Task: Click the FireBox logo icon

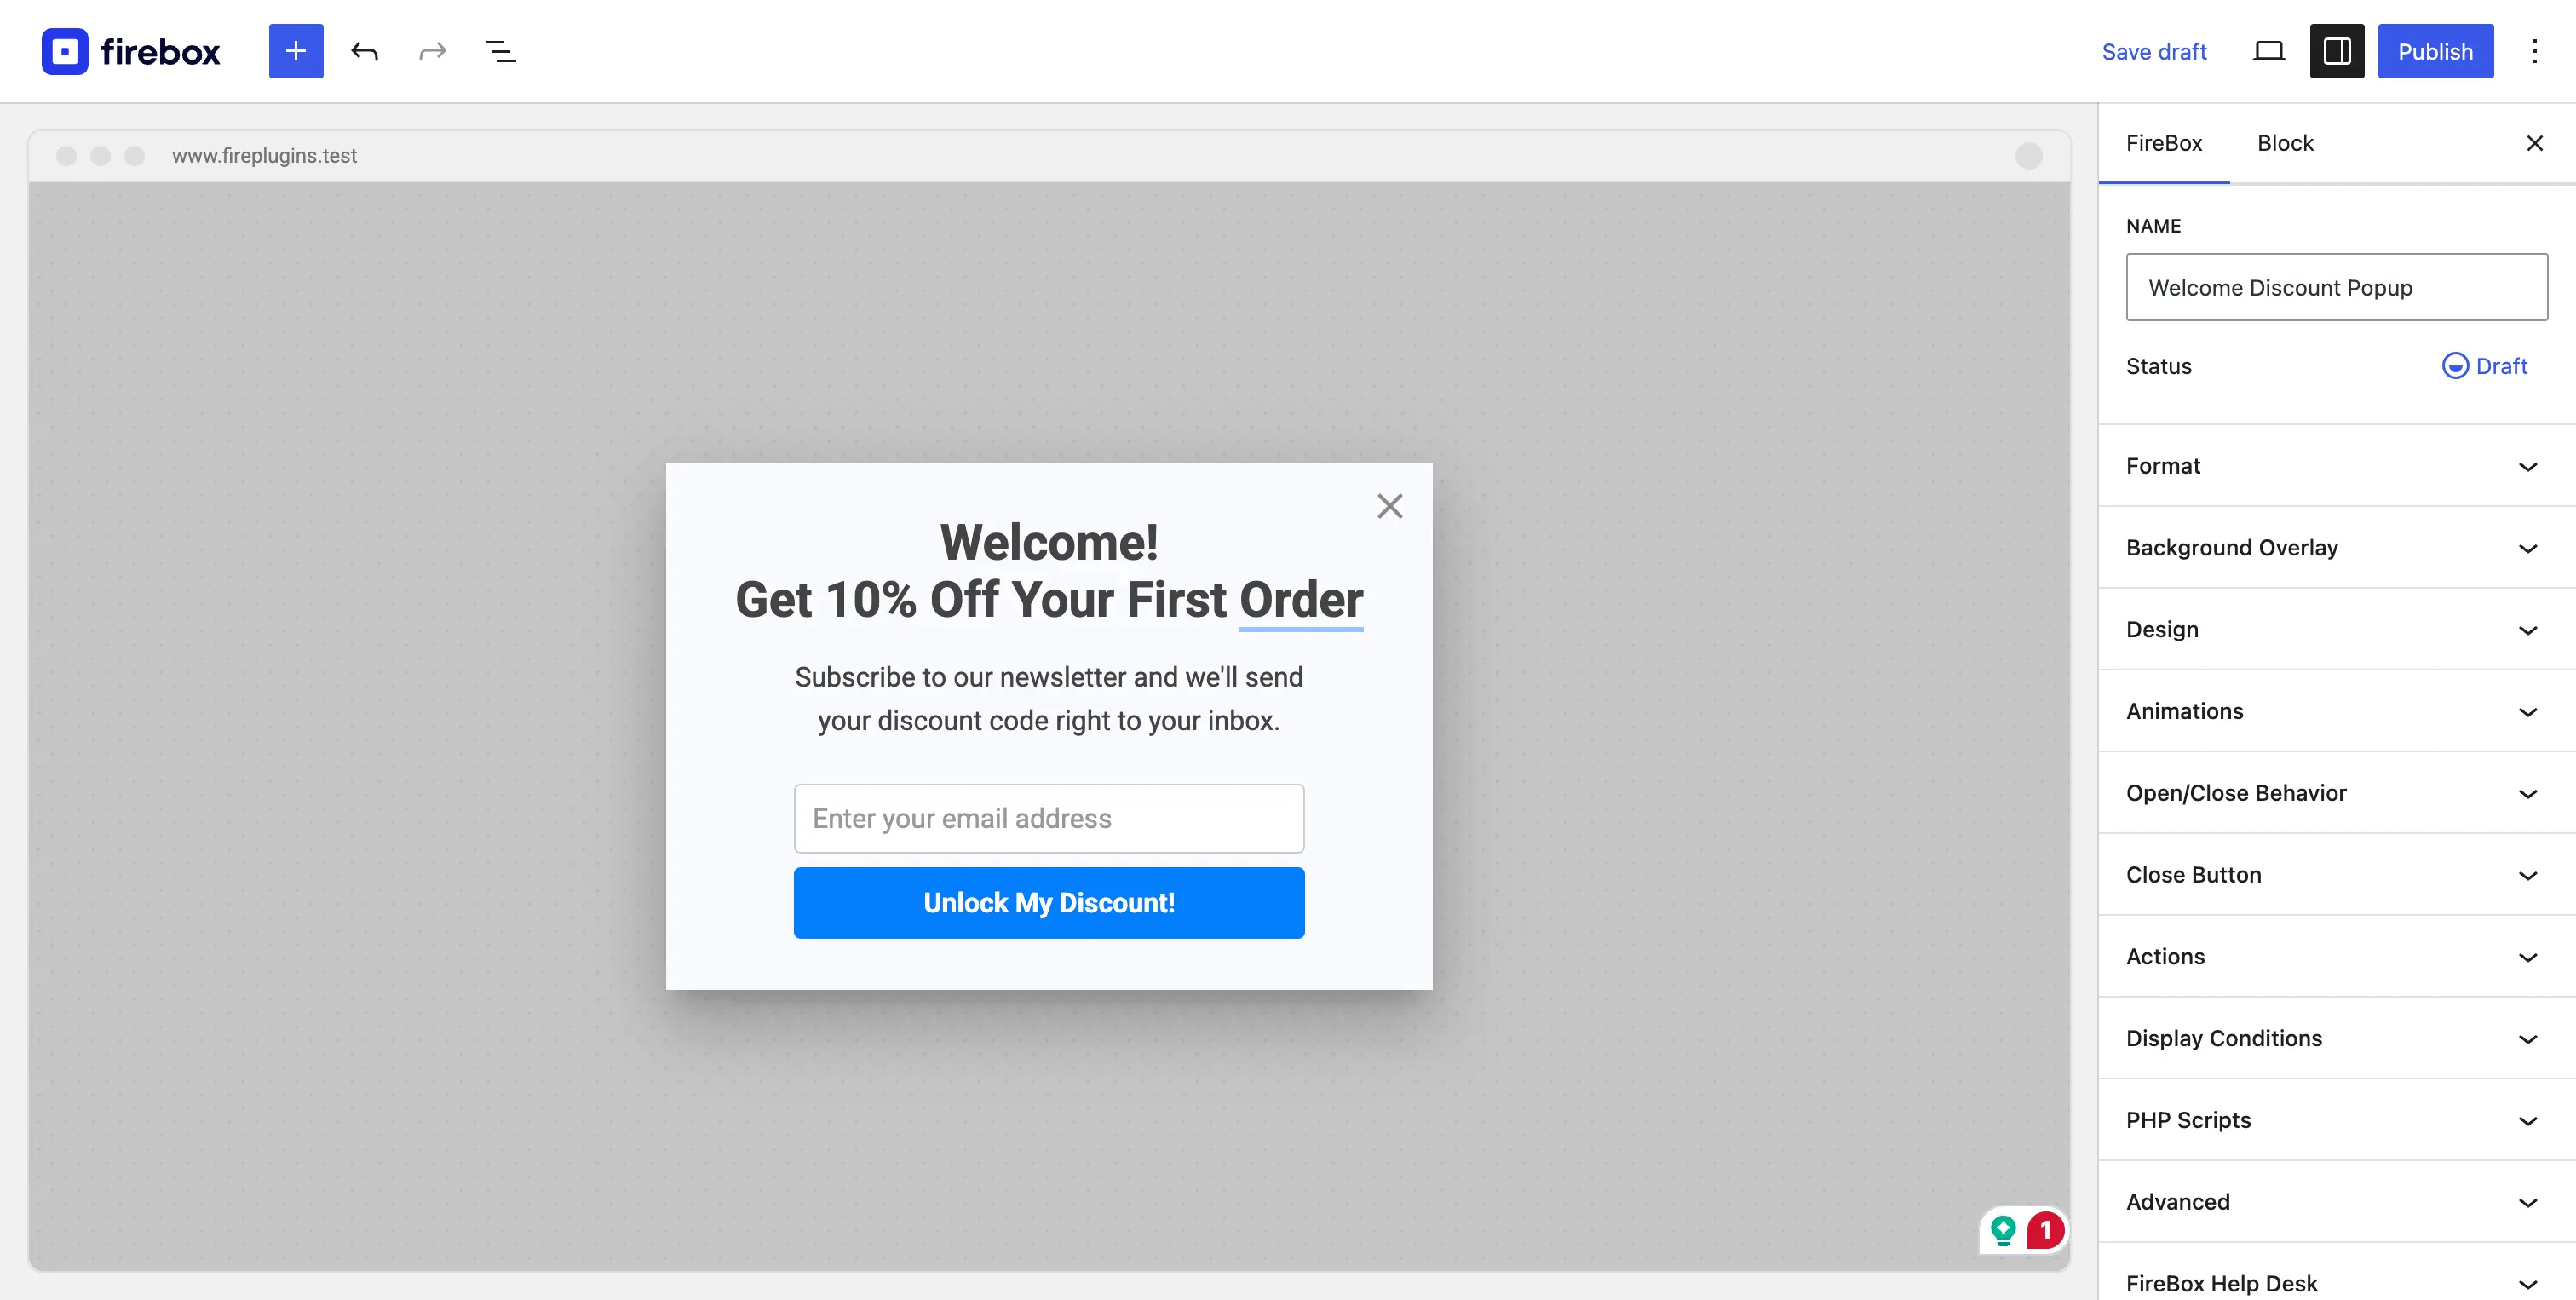Action: point(65,51)
